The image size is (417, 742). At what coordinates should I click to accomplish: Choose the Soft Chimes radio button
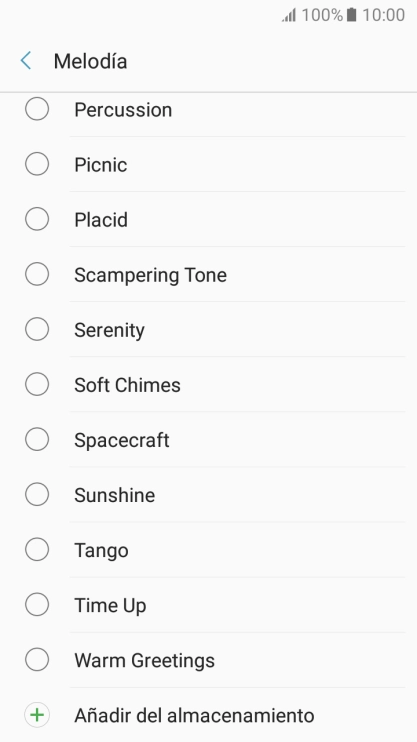pyautogui.click(x=37, y=384)
